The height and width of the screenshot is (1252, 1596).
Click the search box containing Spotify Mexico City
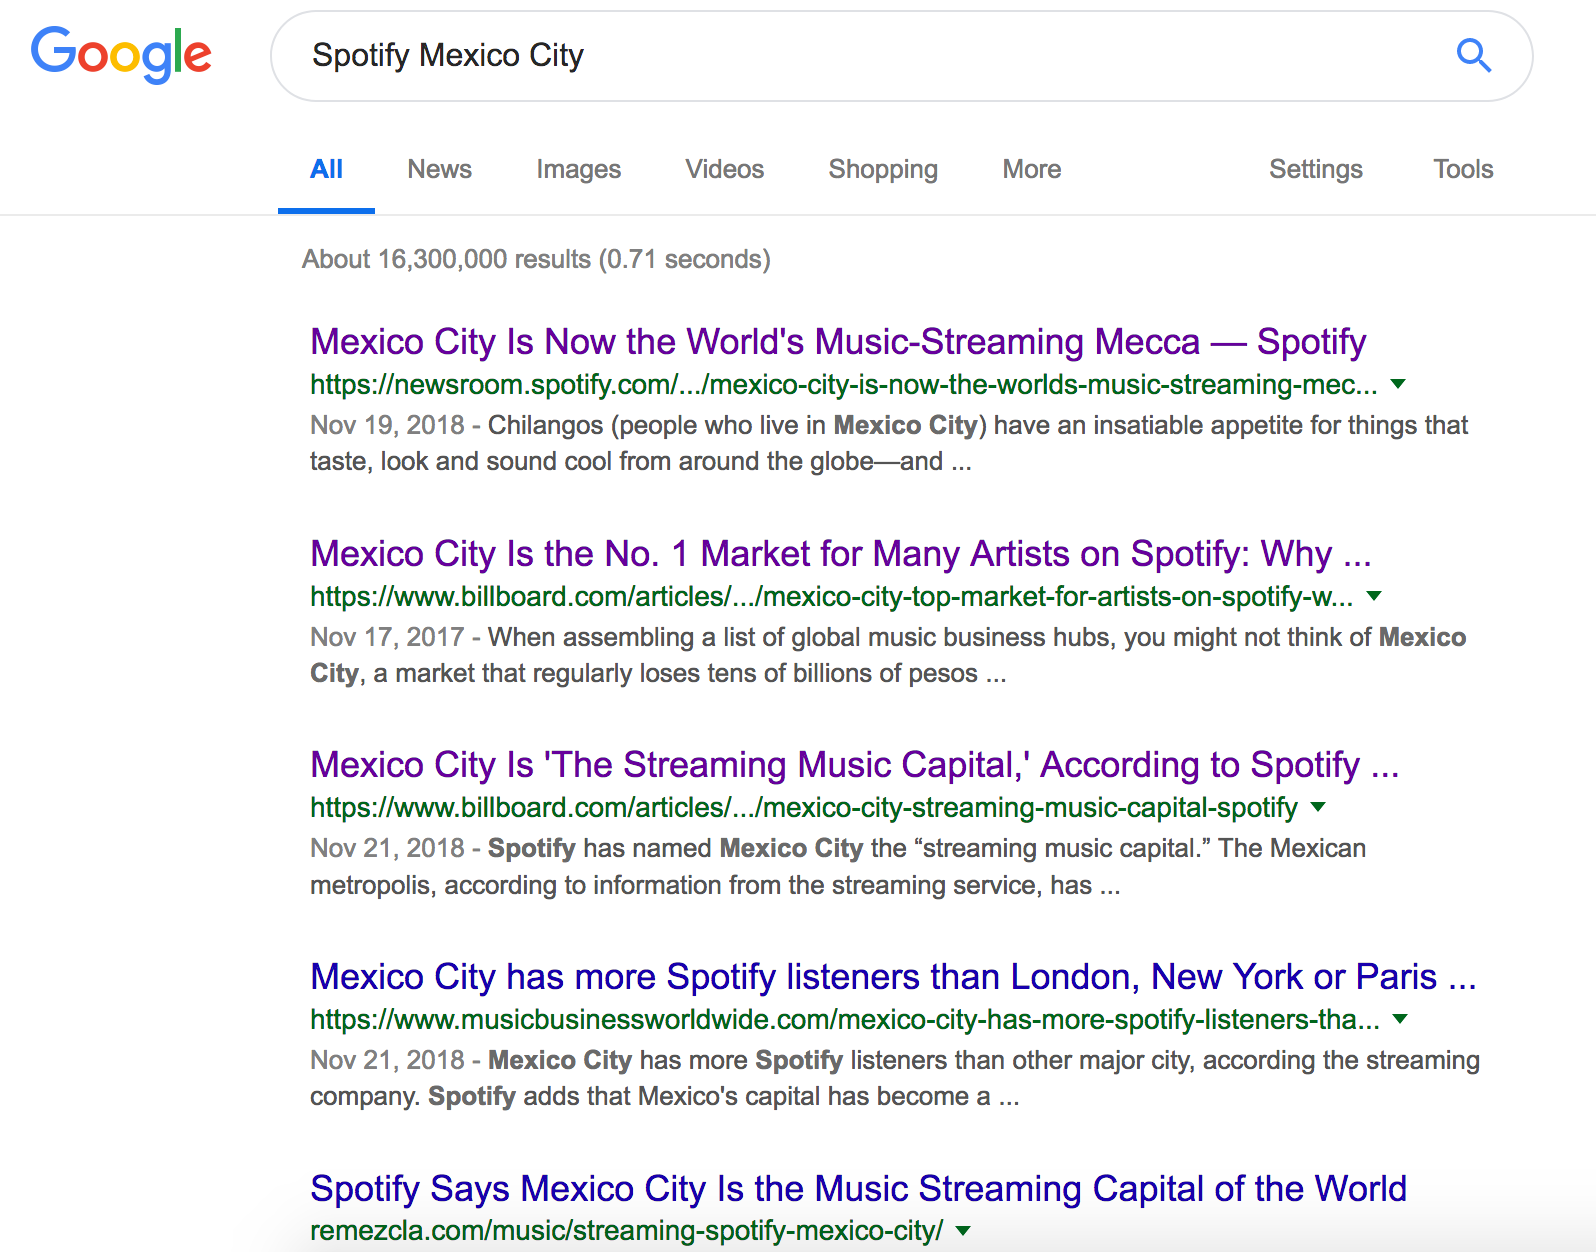coord(901,56)
